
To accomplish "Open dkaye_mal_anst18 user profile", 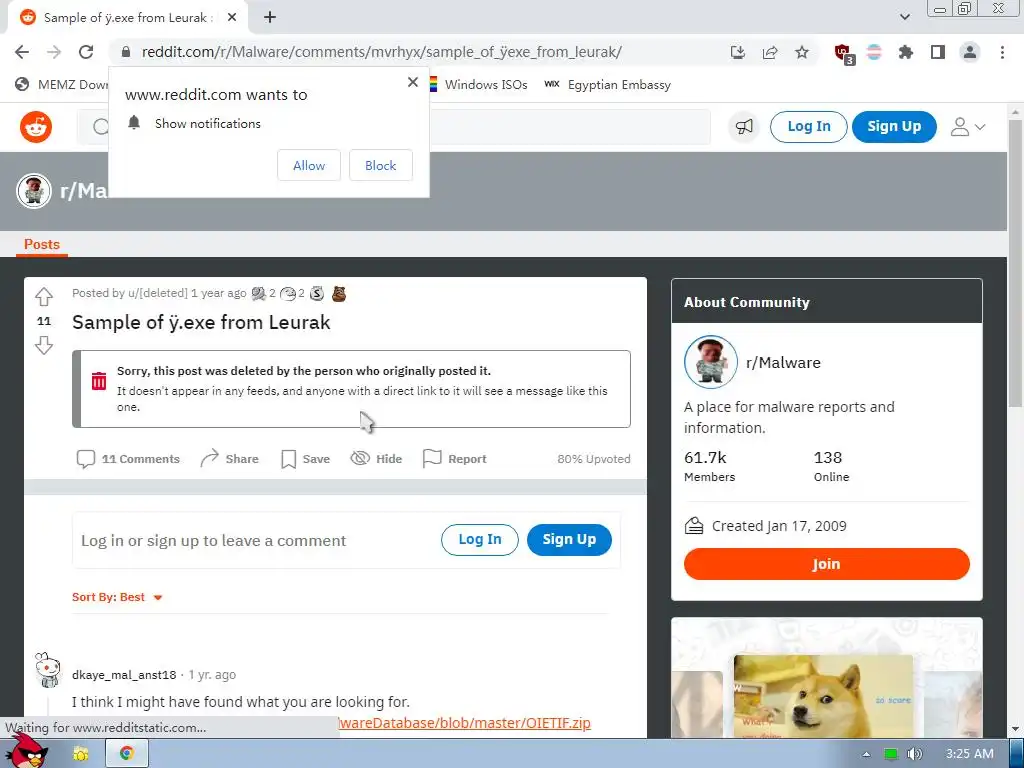I will pyautogui.click(x=124, y=675).
